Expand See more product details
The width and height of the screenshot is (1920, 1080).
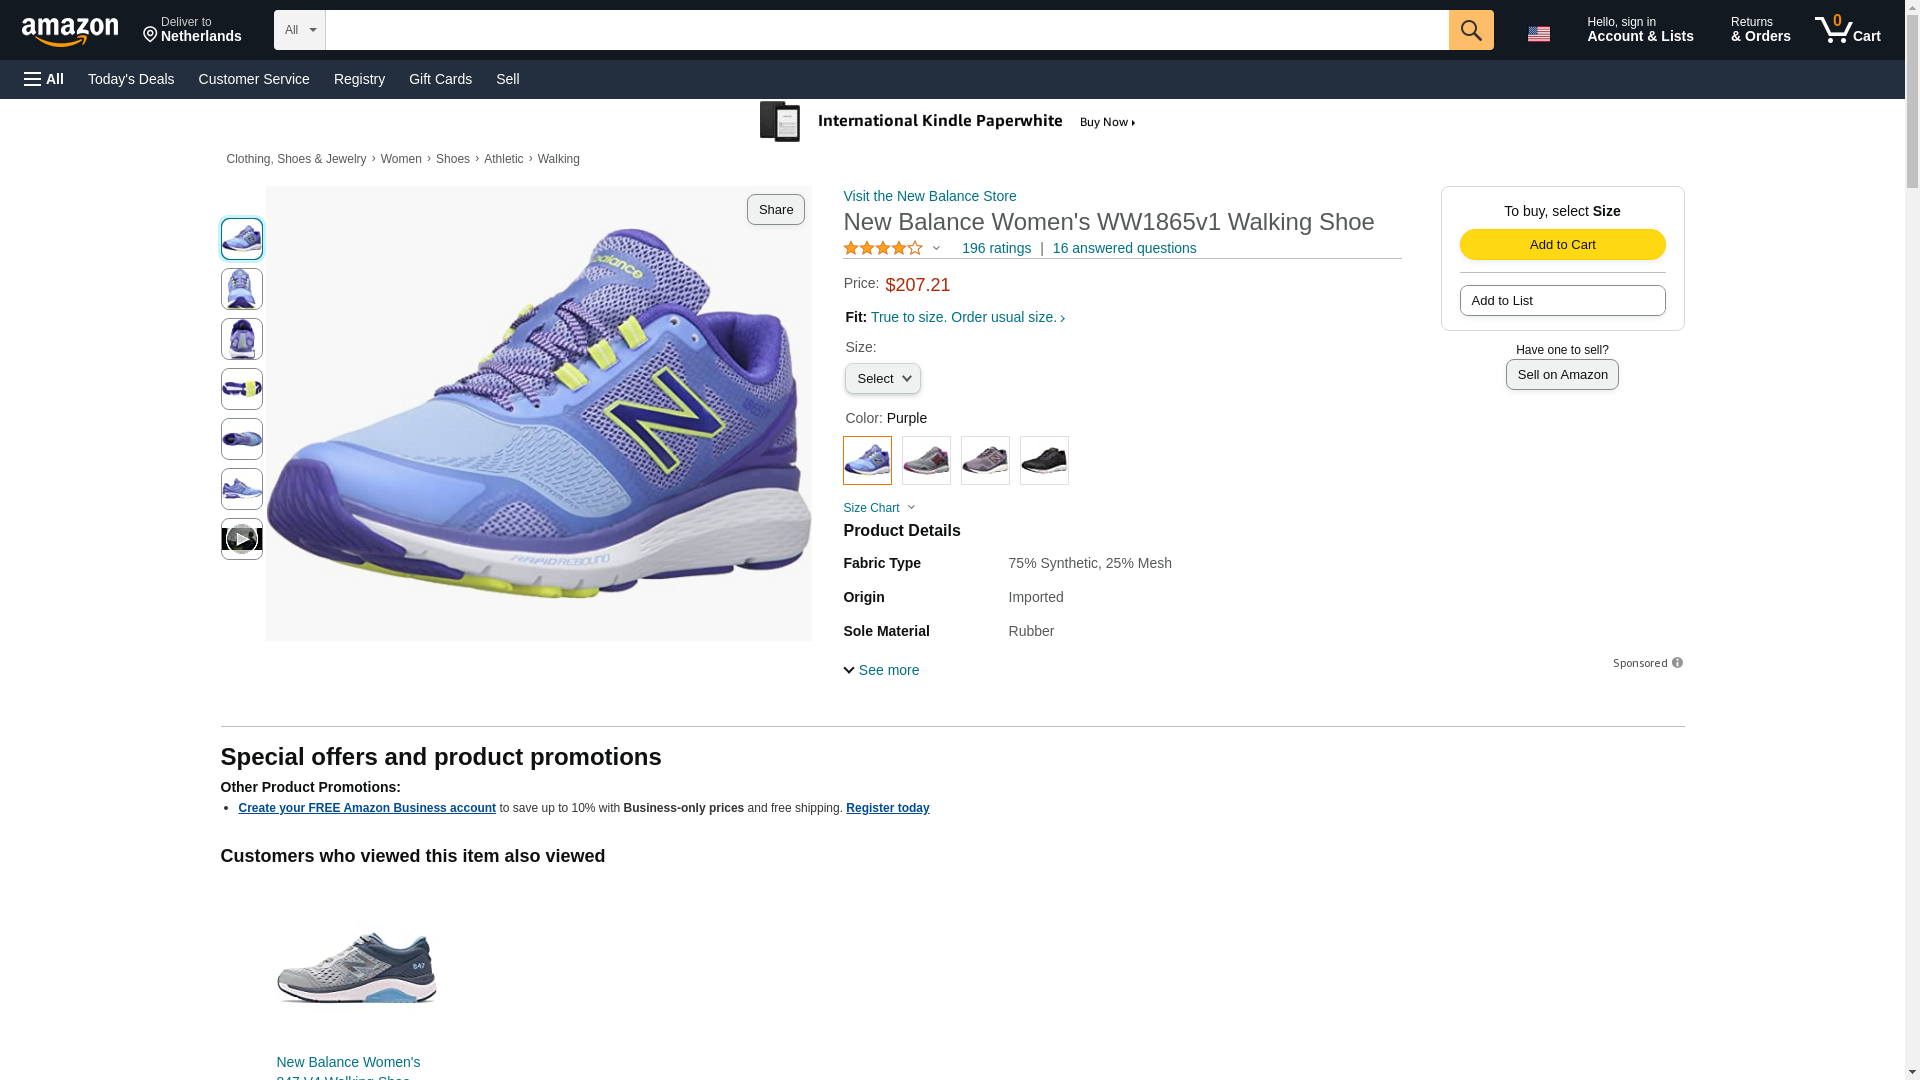tap(881, 670)
